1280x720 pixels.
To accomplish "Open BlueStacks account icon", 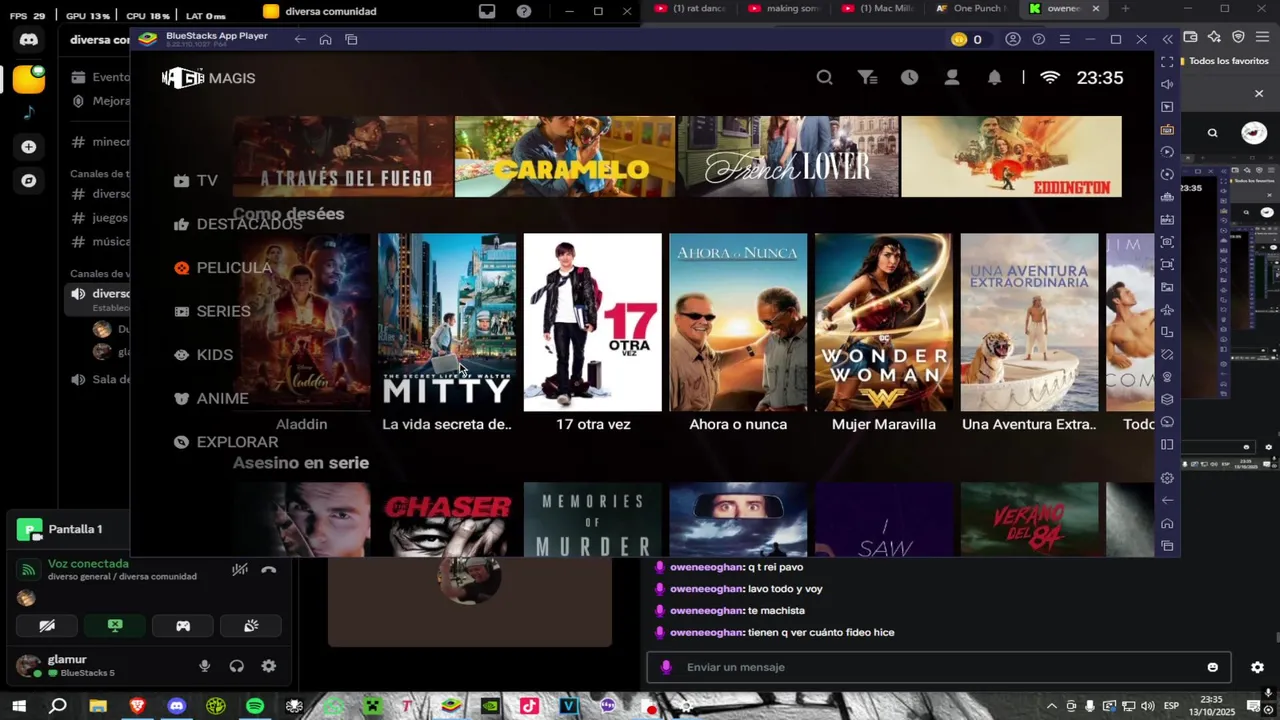I will (x=1013, y=39).
